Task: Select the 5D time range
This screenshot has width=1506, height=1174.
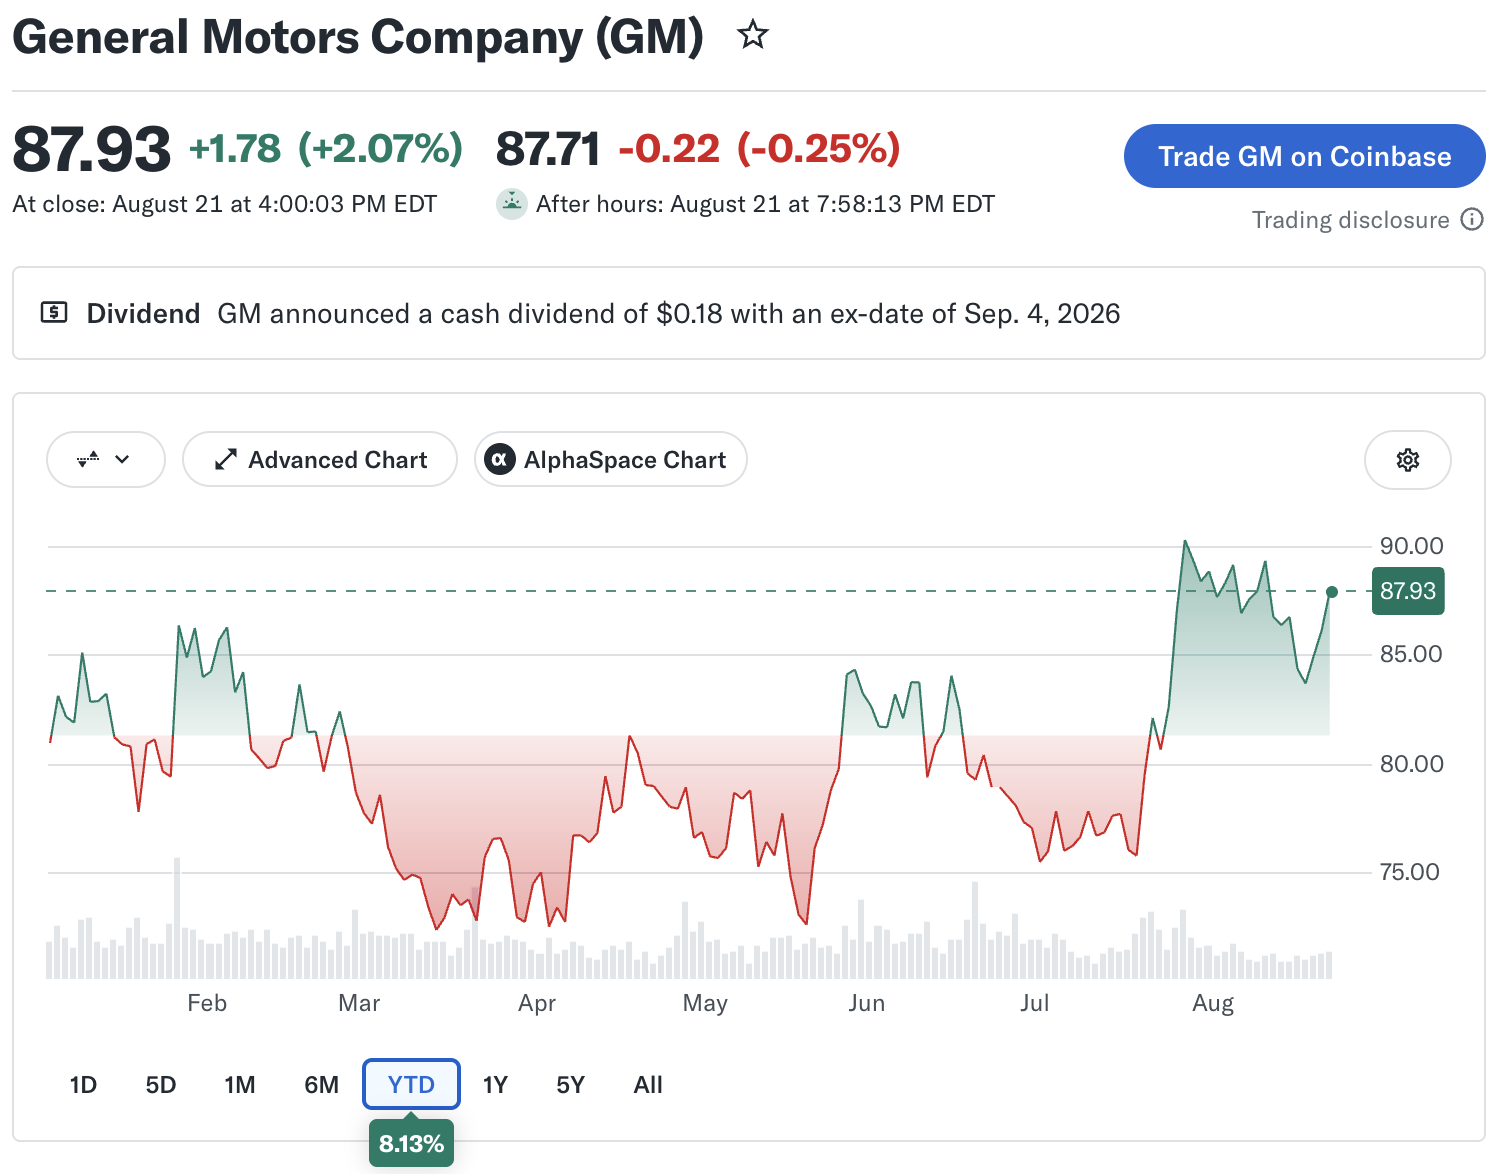Action: point(161,1085)
